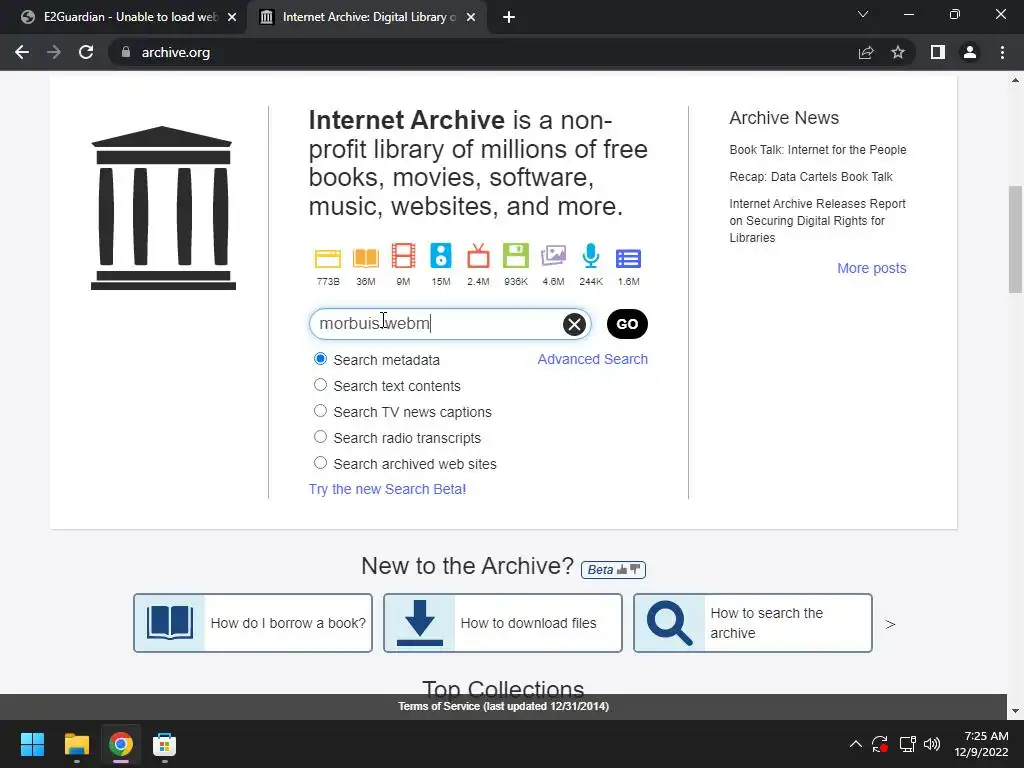Open Terms of Service footer link

[504, 706]
